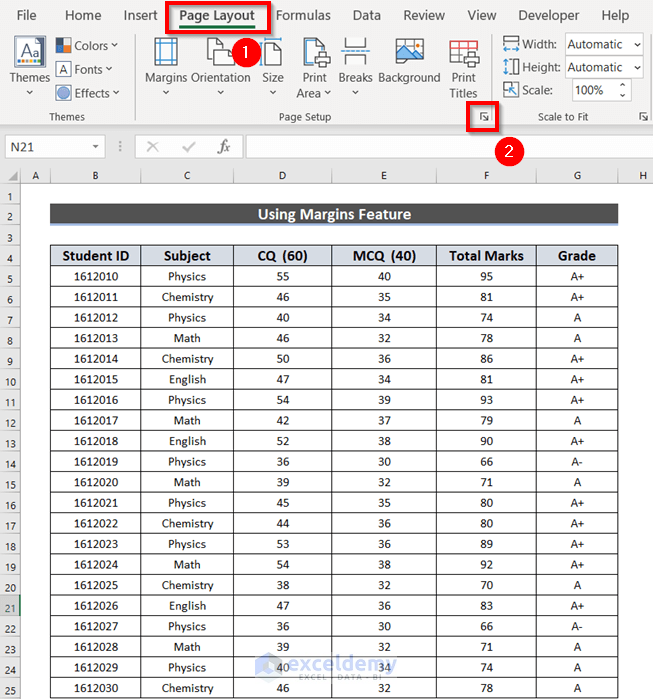653x699 pixels.
Task: Click the Orientation icon
Action: (x=221, y=52)
